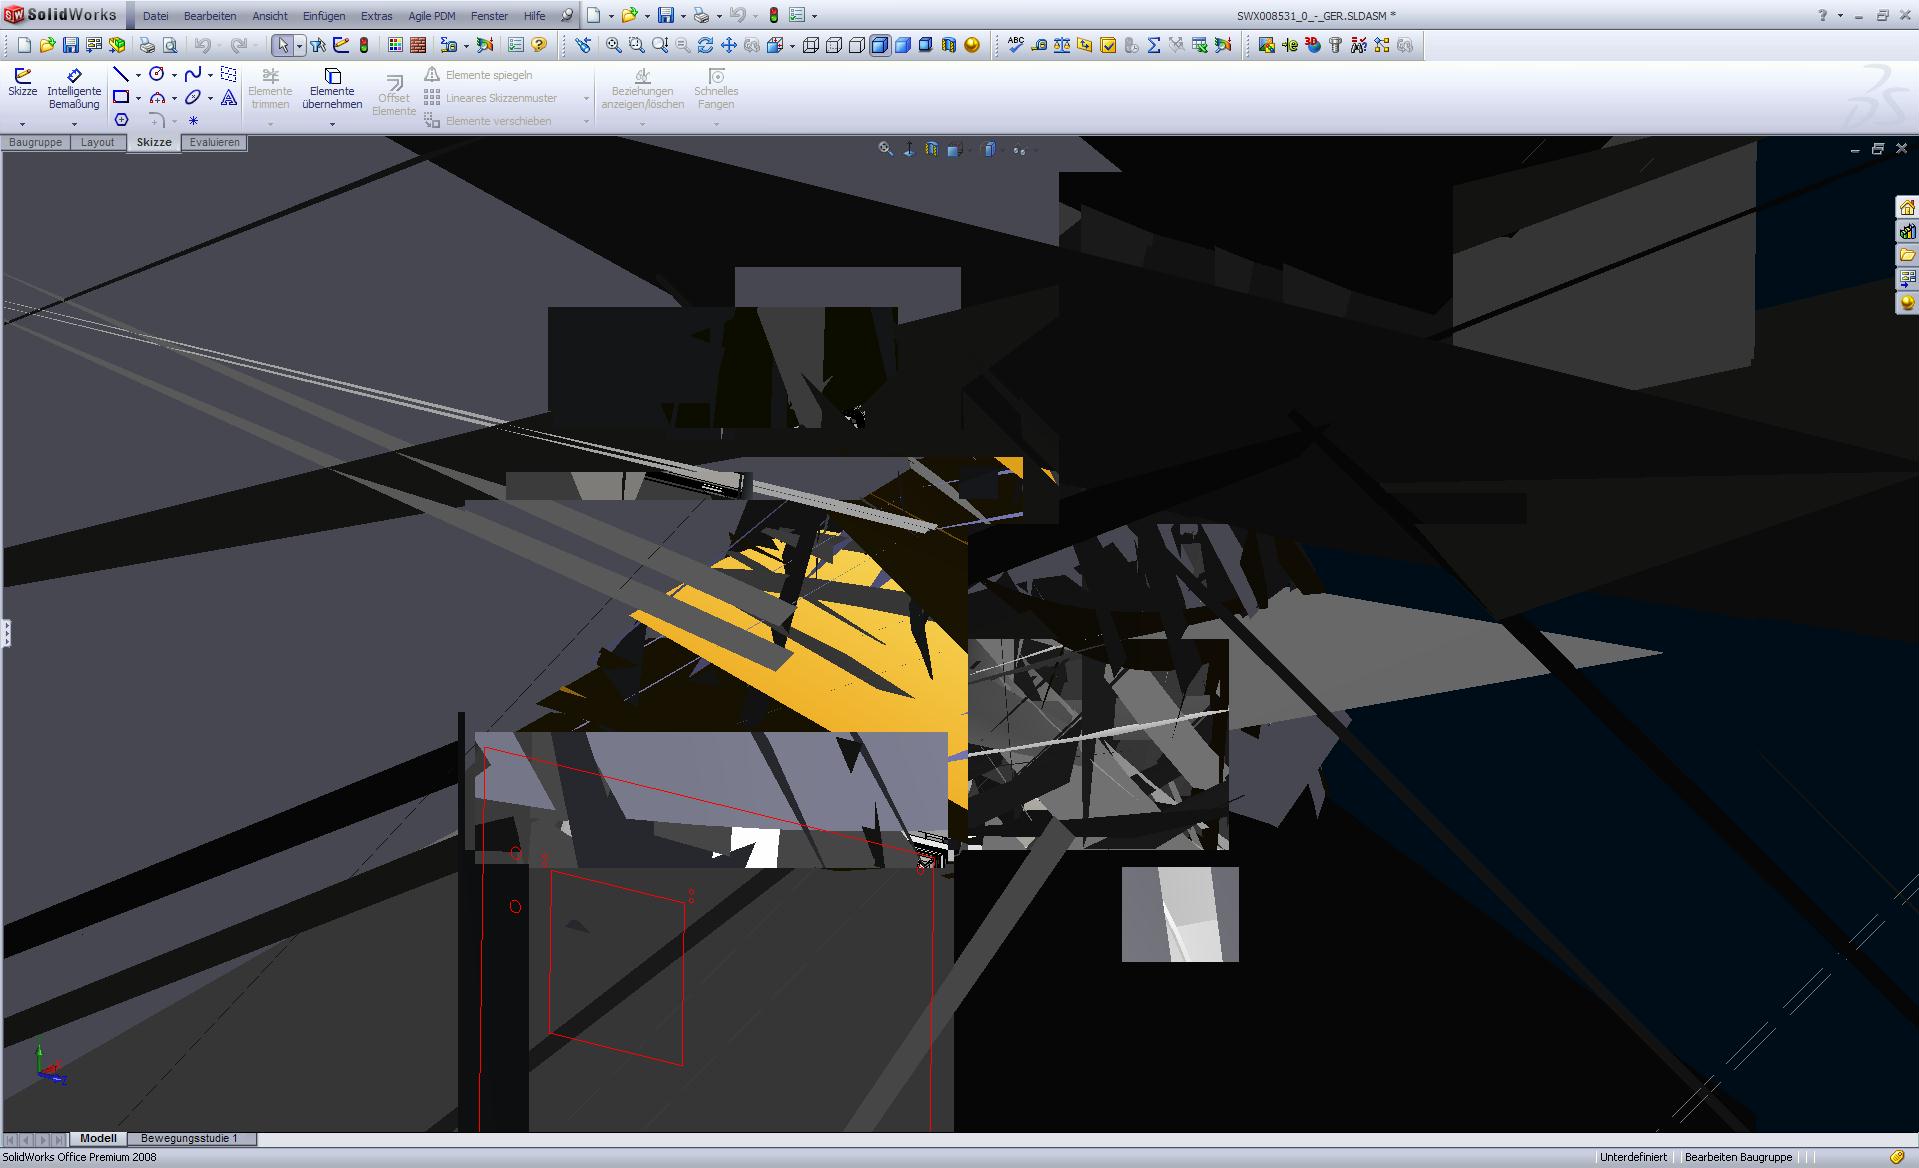
Task: Click the Mass Properties icon
Action: (1062, 45)
